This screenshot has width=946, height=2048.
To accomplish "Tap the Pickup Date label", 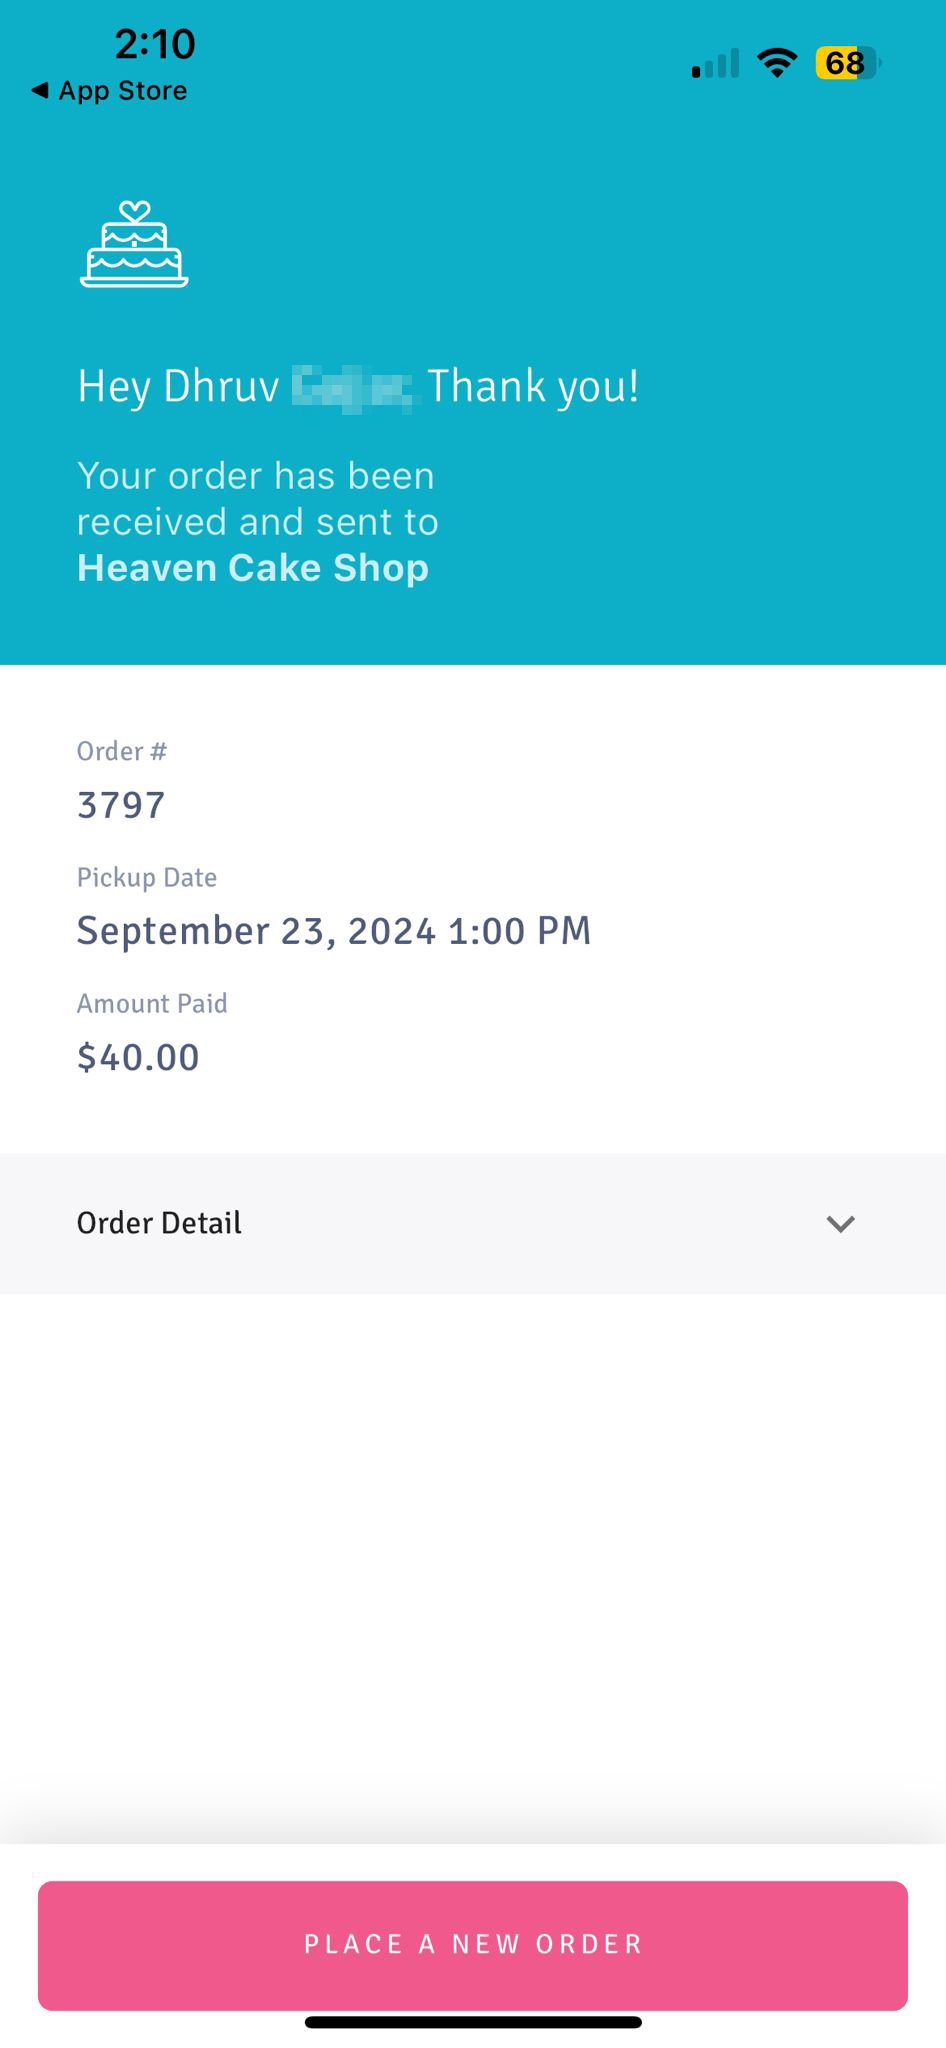I will (147, 877).
